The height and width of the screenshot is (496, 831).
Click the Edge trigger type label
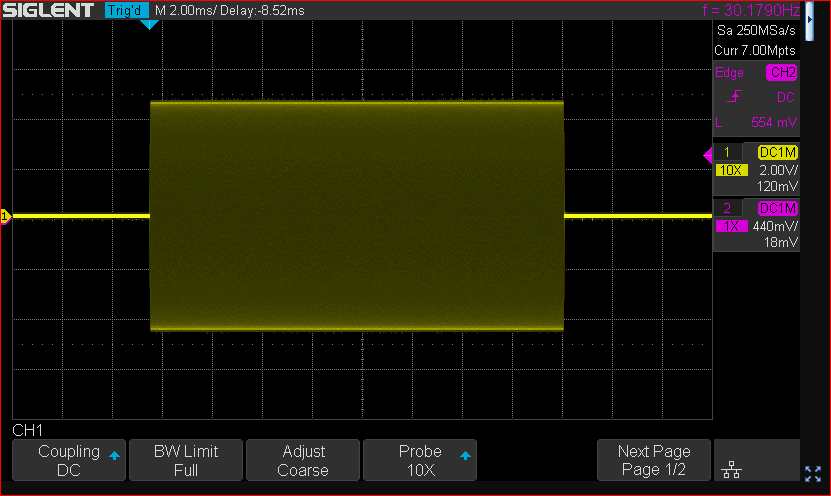[x=729, y=73]
